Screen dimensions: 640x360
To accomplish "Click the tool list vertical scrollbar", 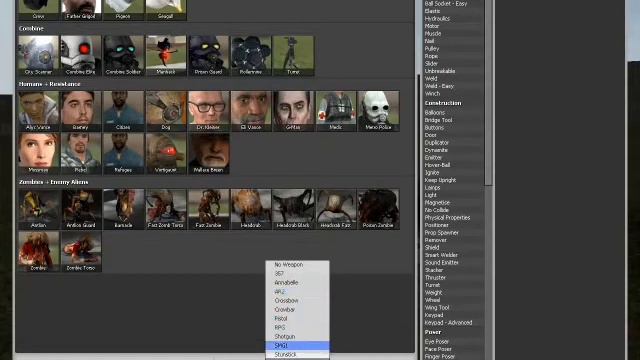I will 489,93.
